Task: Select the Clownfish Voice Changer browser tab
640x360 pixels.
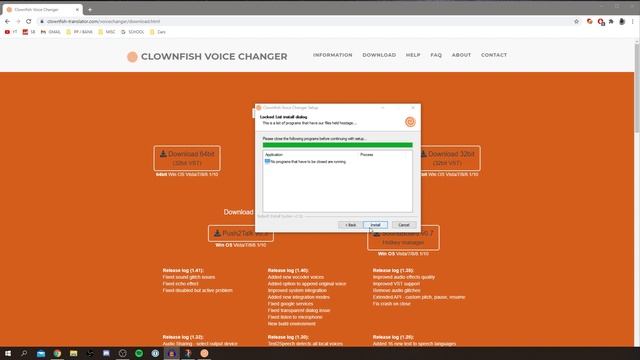Action: pos(41,9)
